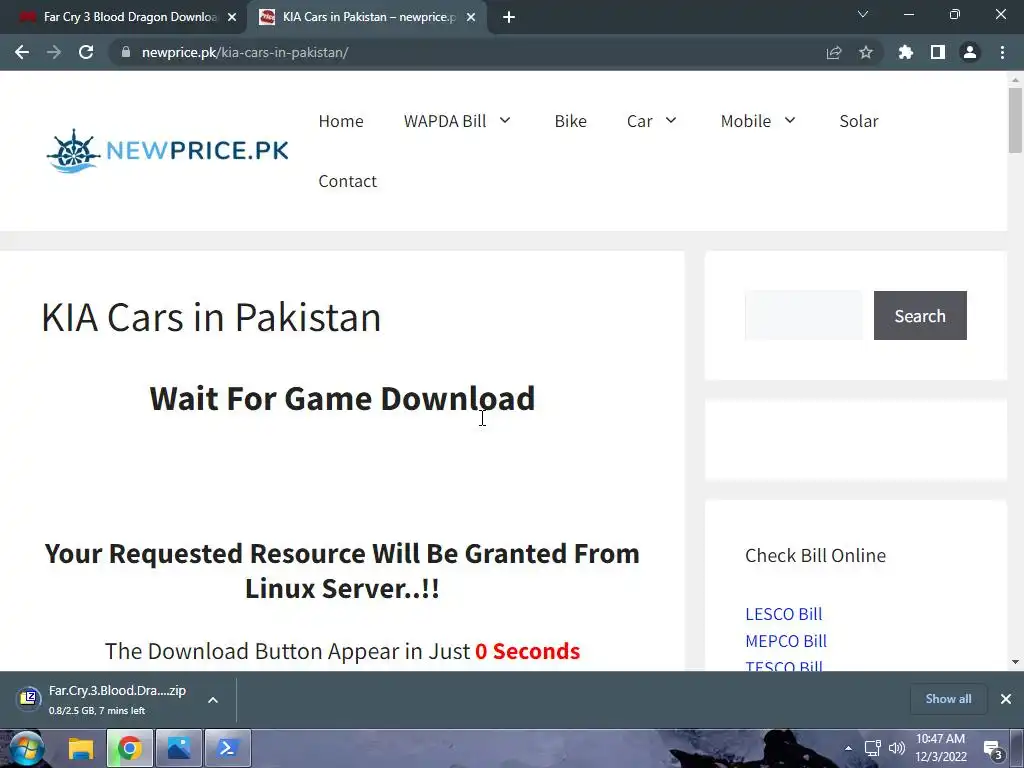Open the Contact menu item
The width and height of the screenshot is (1024, 768).
[x=347, y=181]
